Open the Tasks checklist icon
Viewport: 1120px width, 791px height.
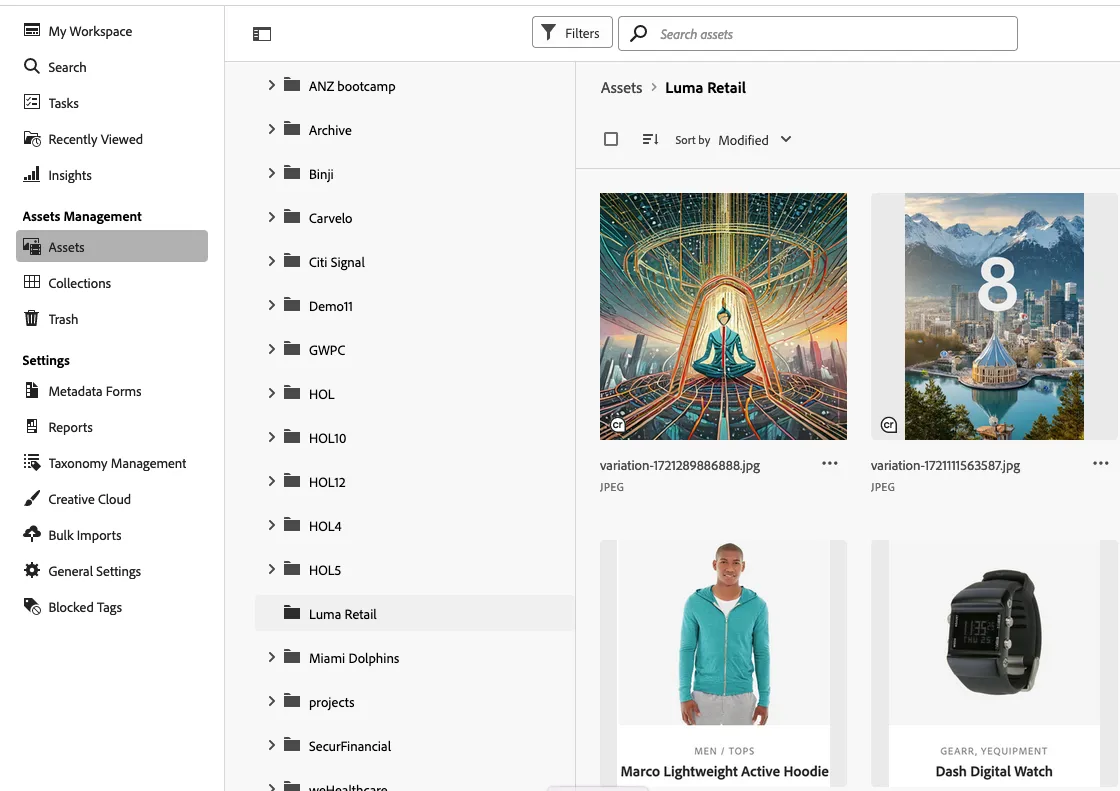[x=31, y=102]
